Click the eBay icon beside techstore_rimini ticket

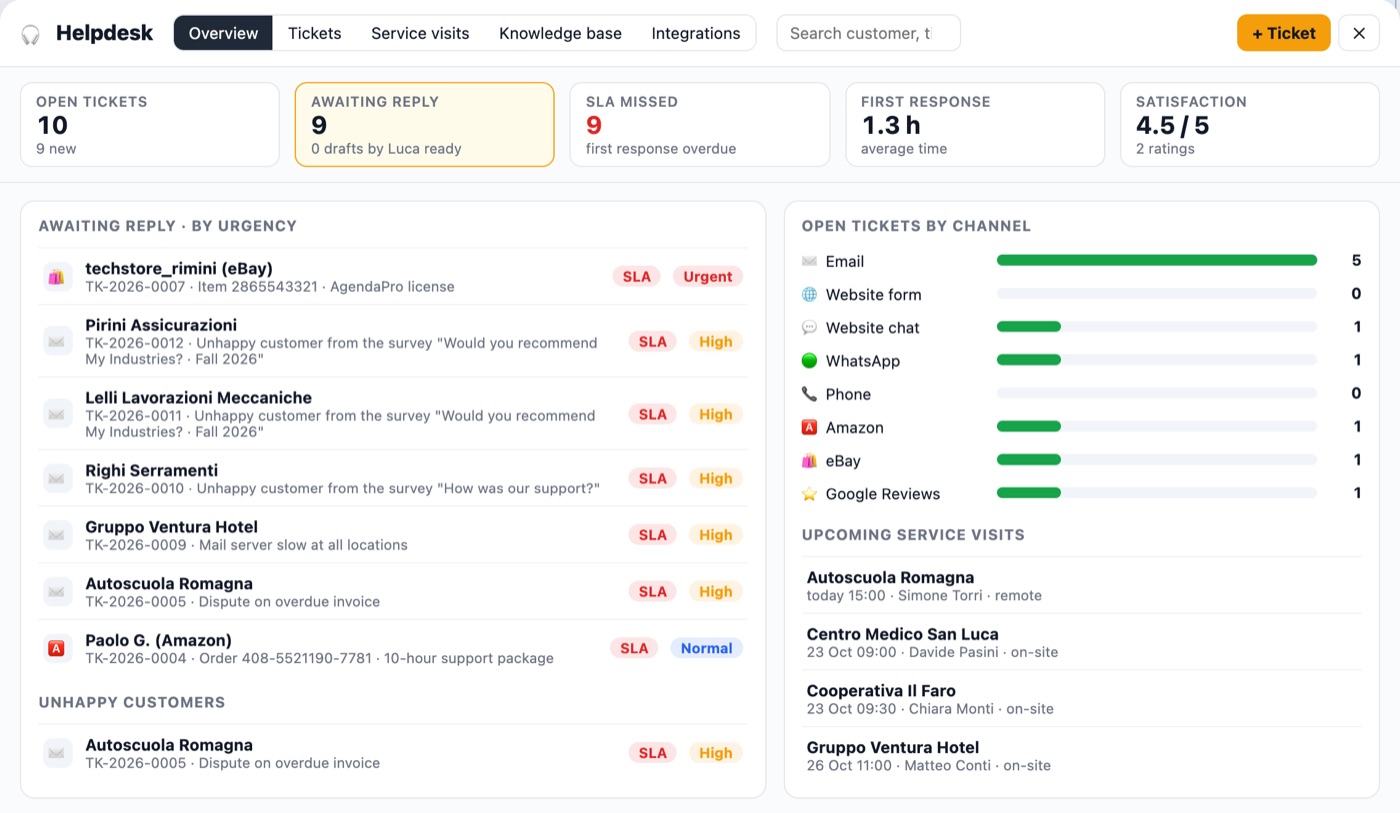click(57, 277)
